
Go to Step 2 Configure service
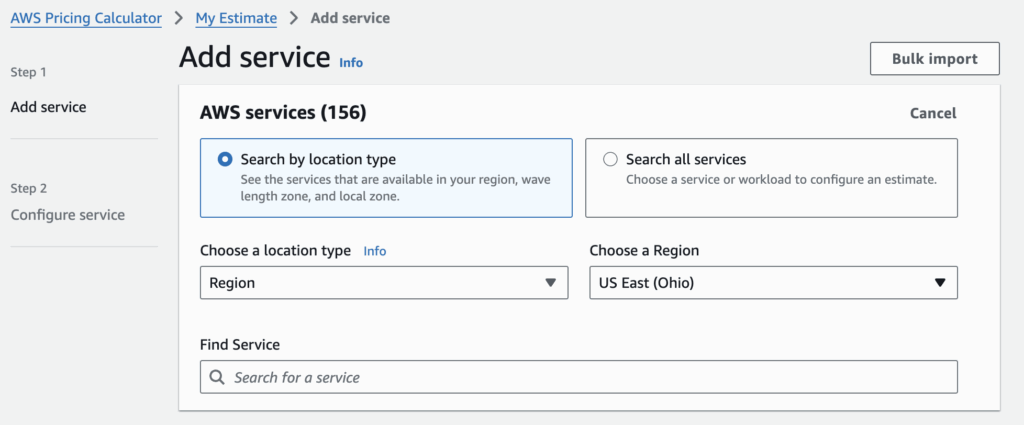pyautogui.click(x=67, y=215)
